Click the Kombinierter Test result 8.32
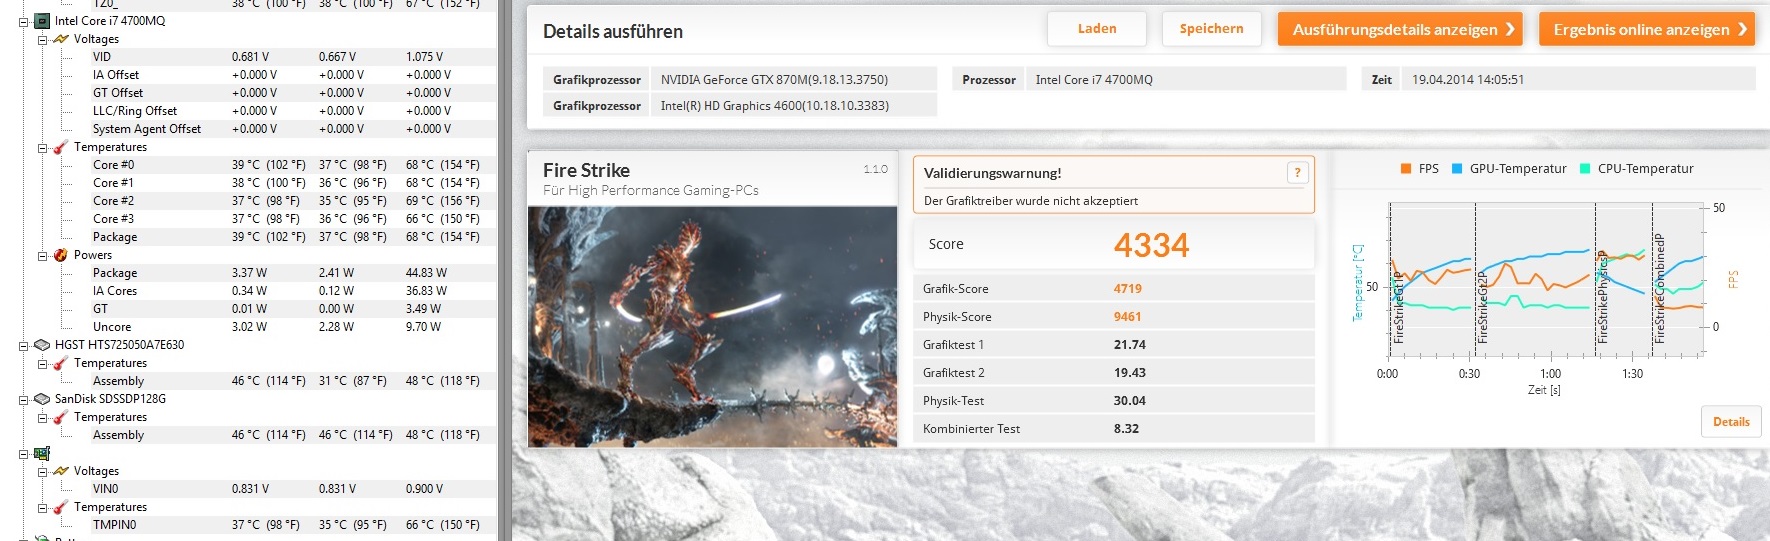Image resolution: width=1770 pixels, height=541 pixels. point(1126,429)
